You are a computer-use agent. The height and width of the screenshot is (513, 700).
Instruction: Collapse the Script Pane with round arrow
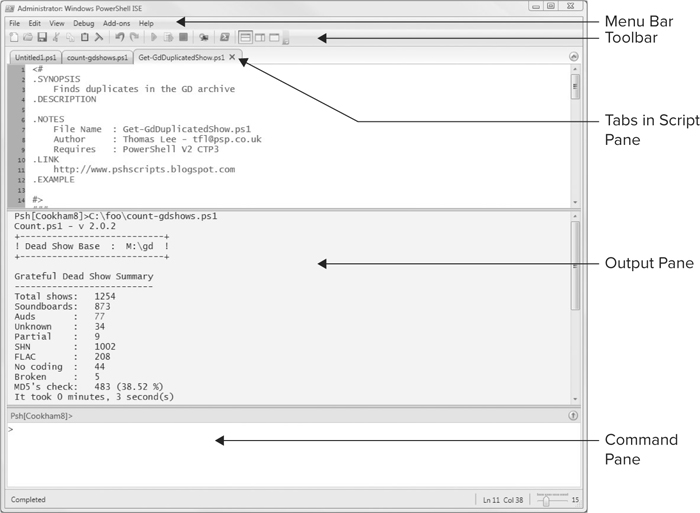pyautogui.click(x=574, y=57)
